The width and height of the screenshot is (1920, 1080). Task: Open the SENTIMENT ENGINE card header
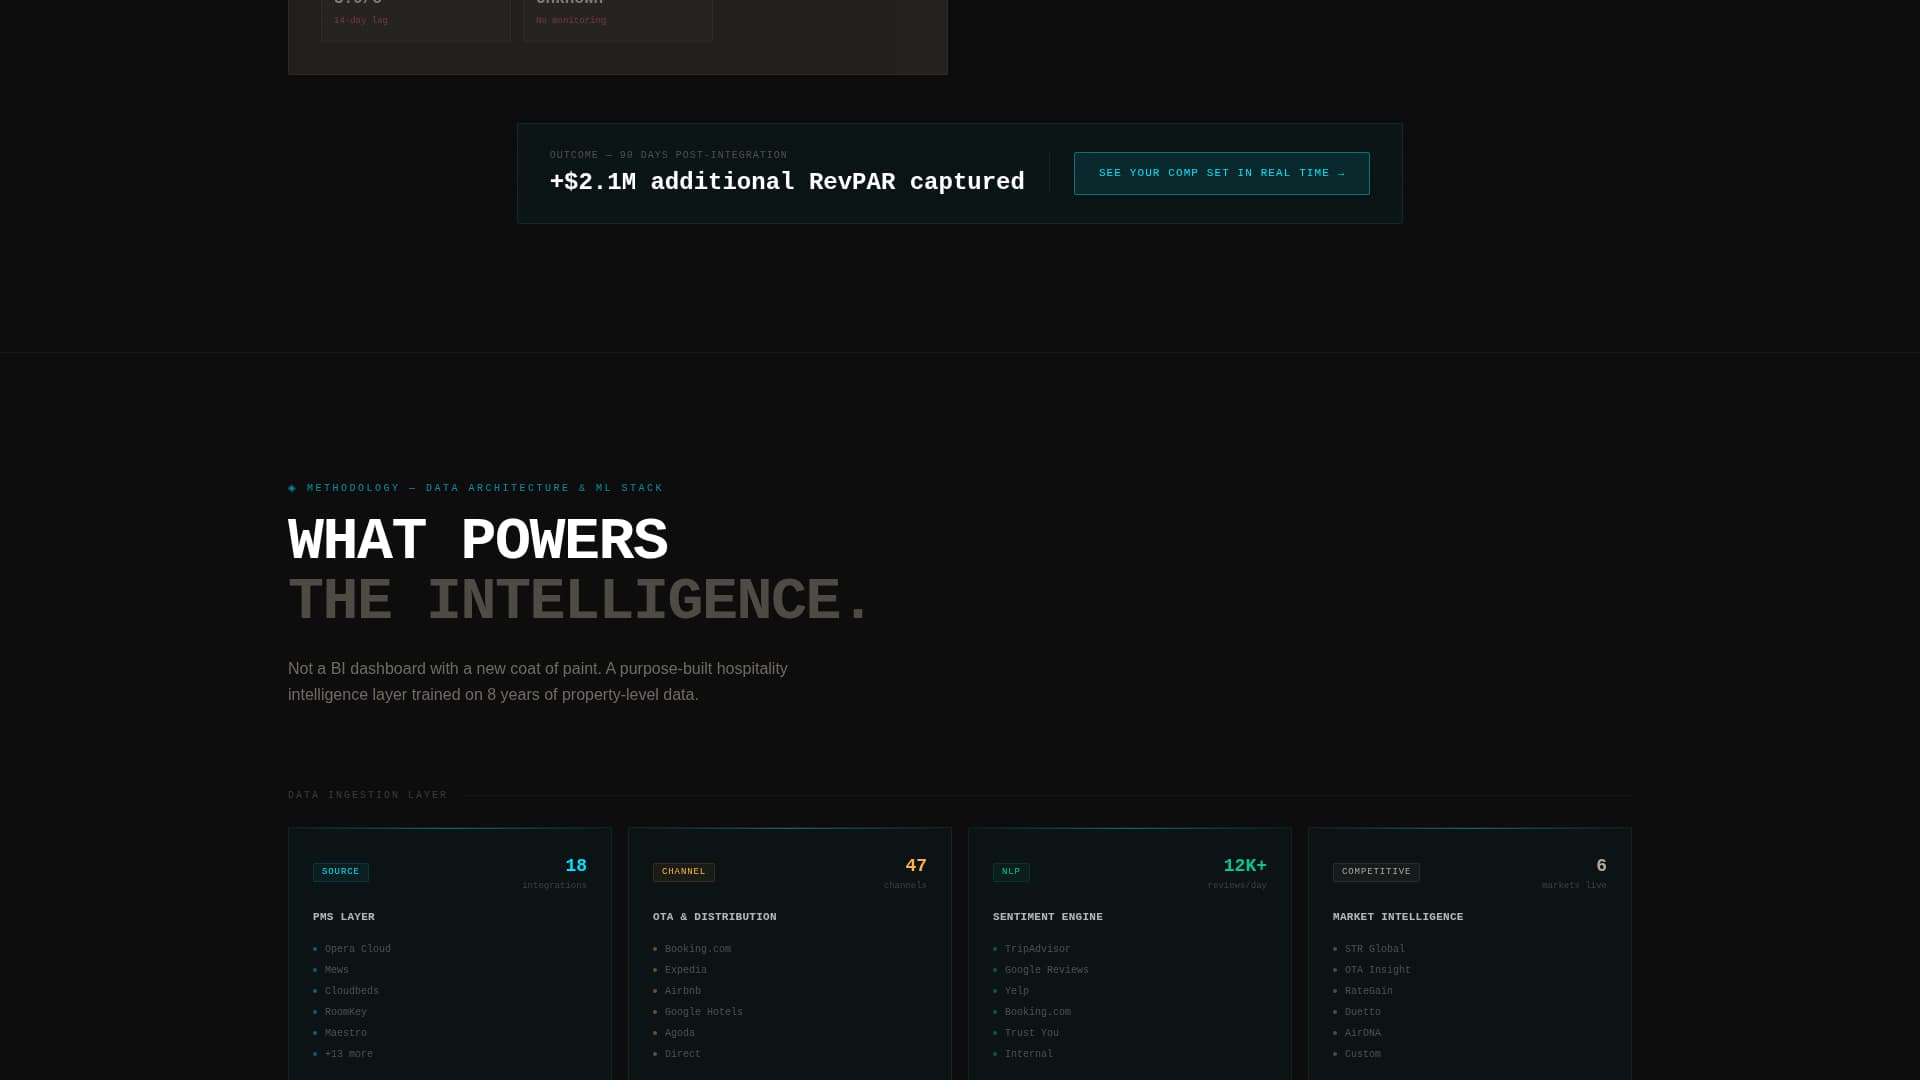coord(1048,917)
